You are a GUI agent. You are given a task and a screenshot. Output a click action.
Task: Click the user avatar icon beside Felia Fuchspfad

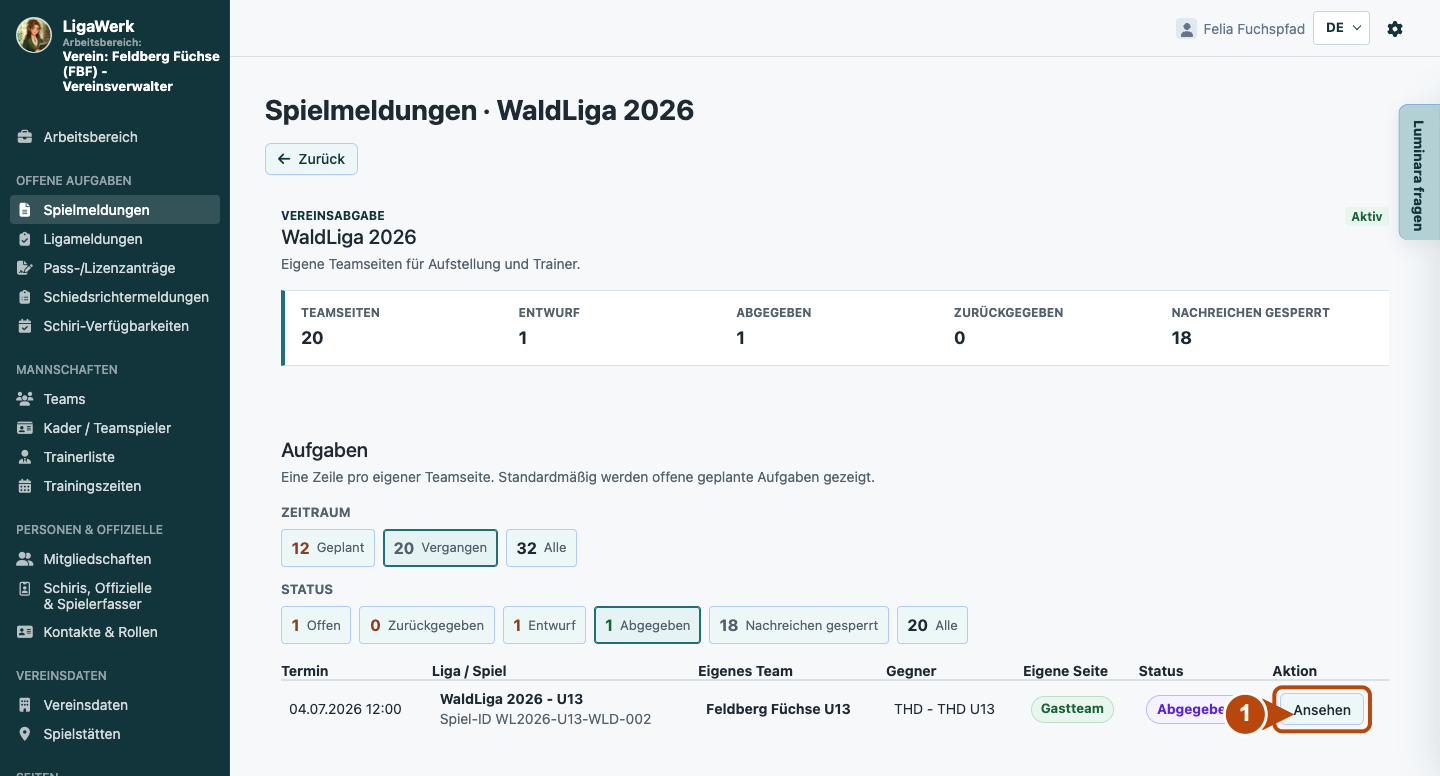pos(1186,29)
